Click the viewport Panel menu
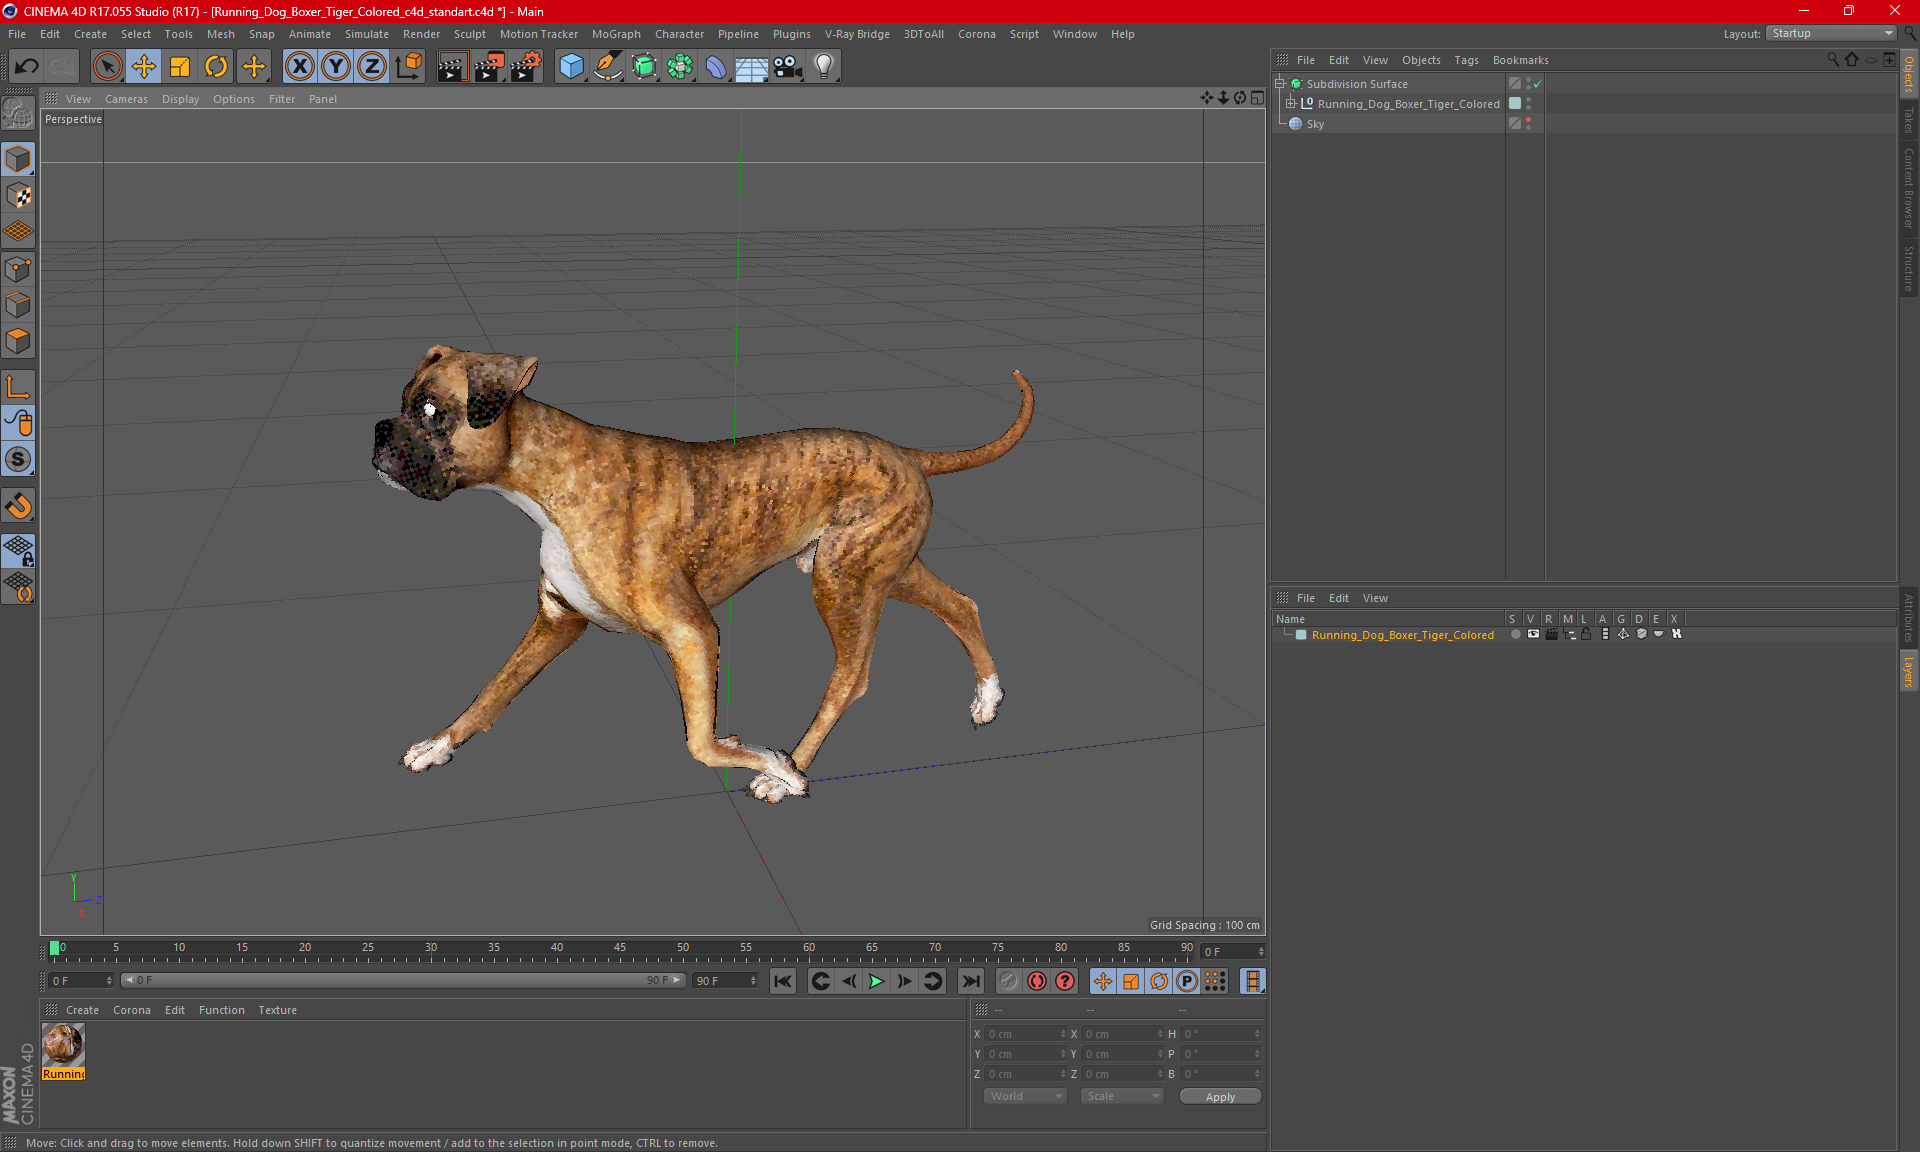The width and height of the screenshot is (1920, 1152). pos(322,99)
